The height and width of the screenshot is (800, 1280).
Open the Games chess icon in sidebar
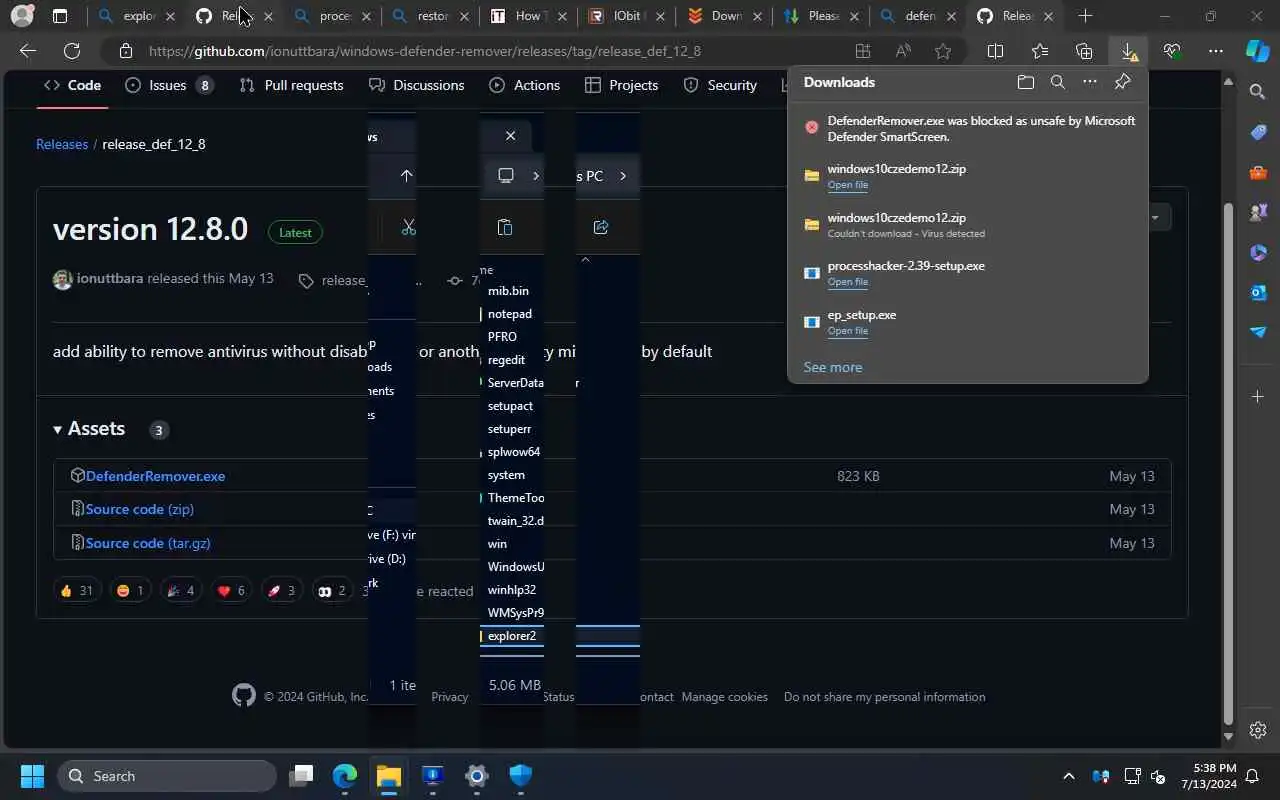coord(1258,212)
